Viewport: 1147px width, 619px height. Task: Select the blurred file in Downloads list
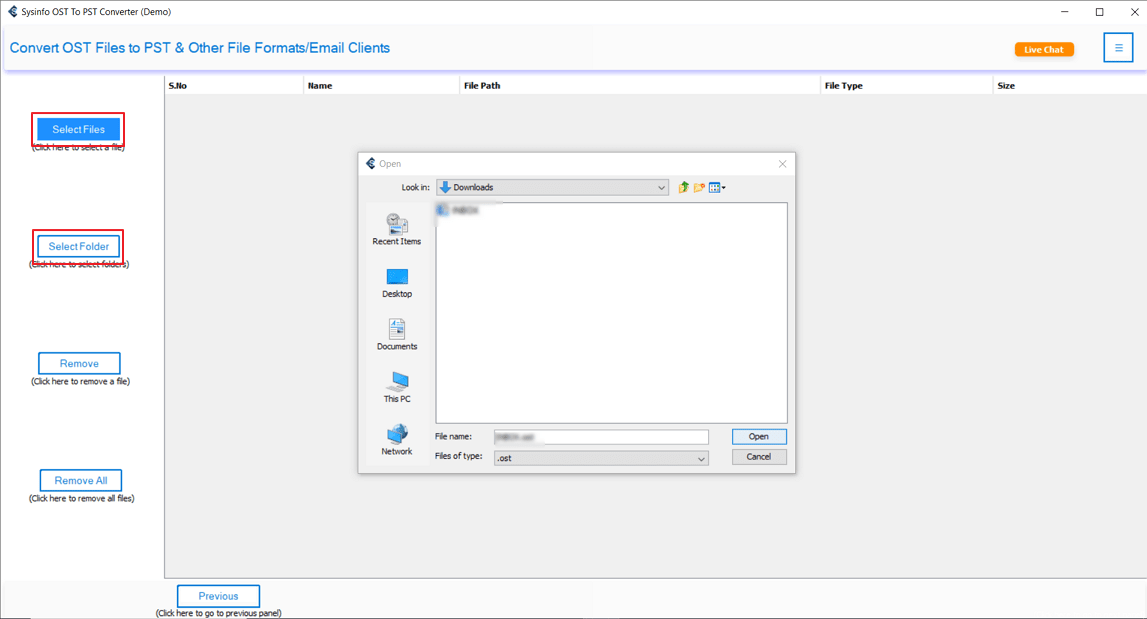[x=459, y=210]
